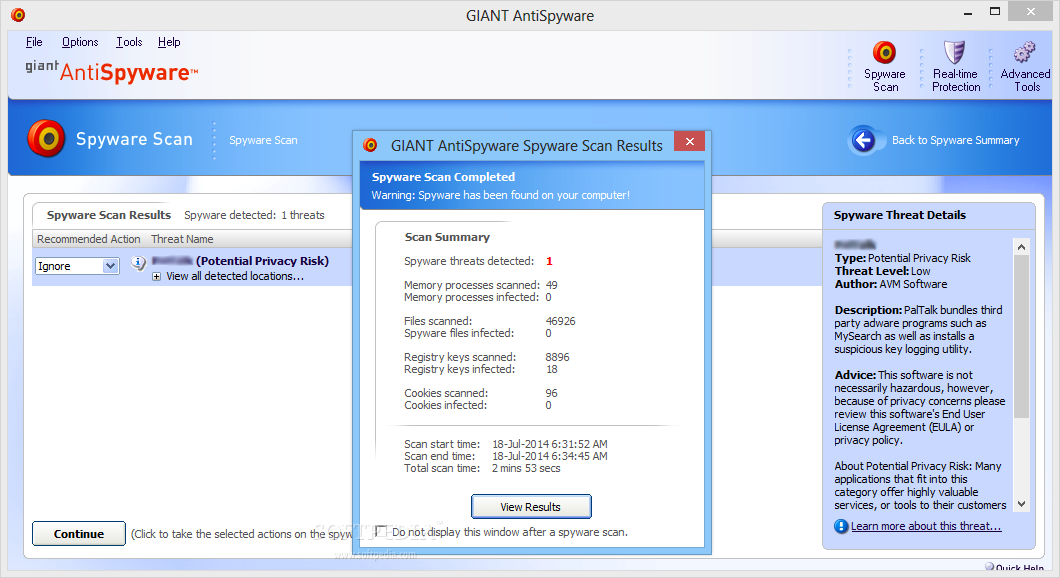Minimize the GIANT AntiSpyware window
This screenshot has height=578, width=1060.
pos(967,12)
